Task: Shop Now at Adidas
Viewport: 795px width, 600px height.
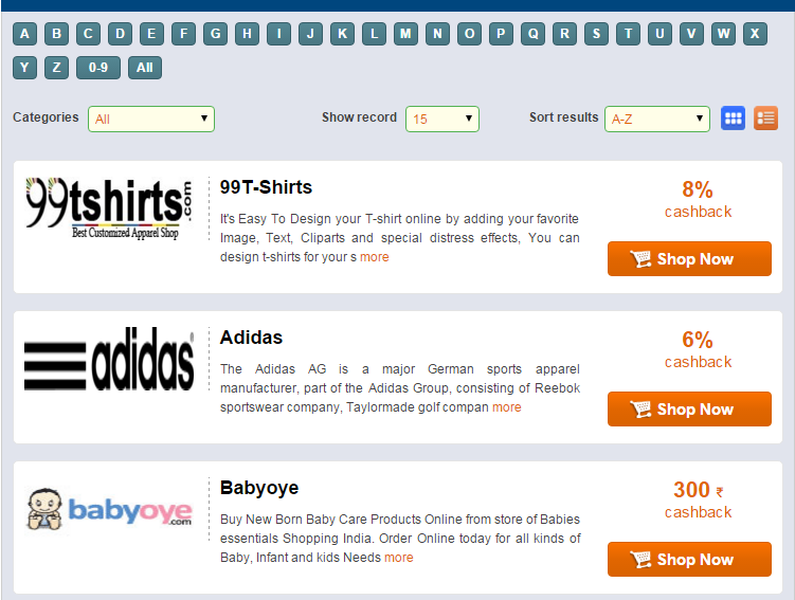Action: point(690,409)
